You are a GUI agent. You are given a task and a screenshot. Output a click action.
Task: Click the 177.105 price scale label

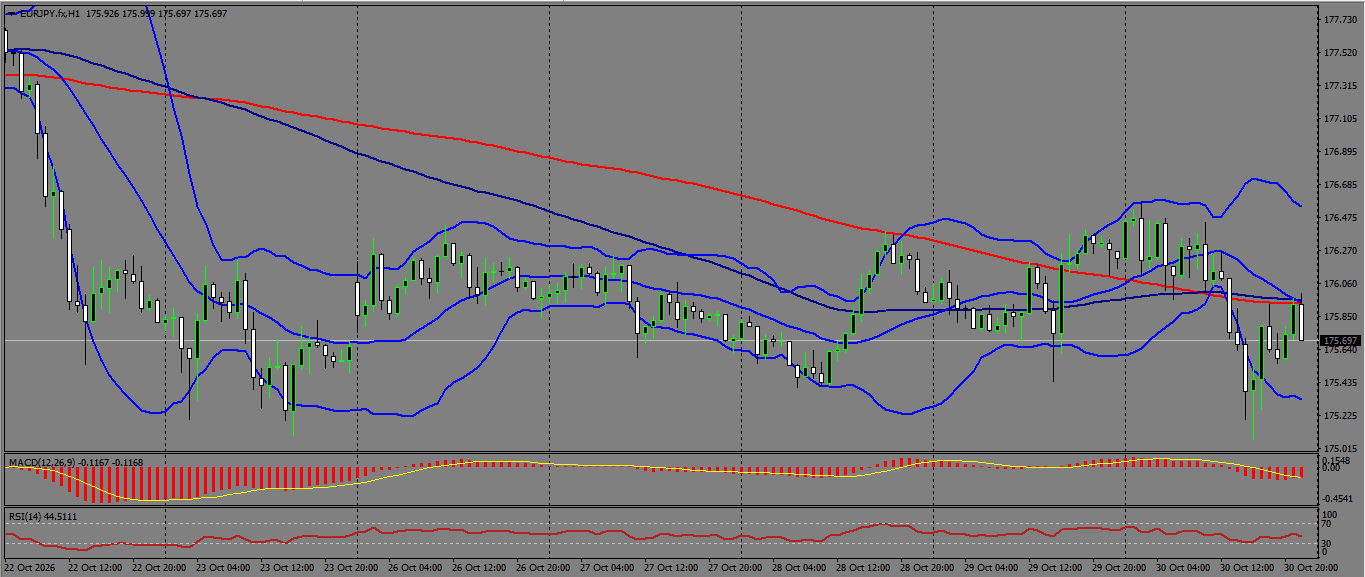(x=1338, y=119)
